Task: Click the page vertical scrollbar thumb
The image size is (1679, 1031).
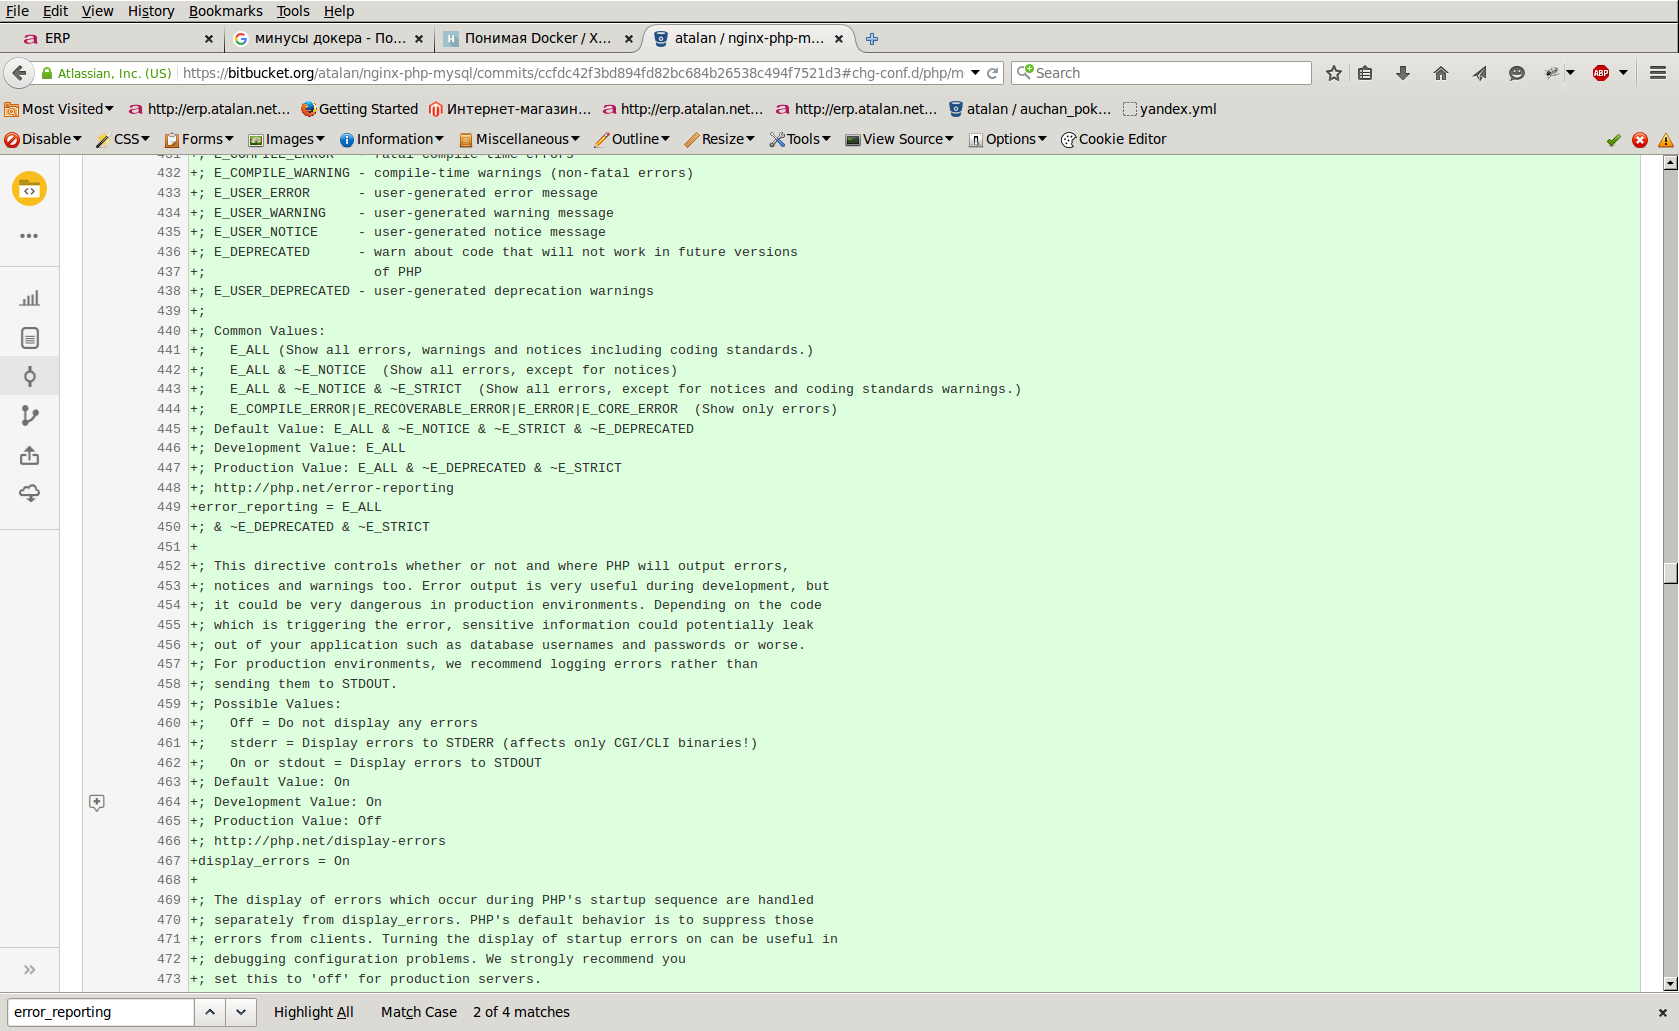Action: click(1670, 573)
